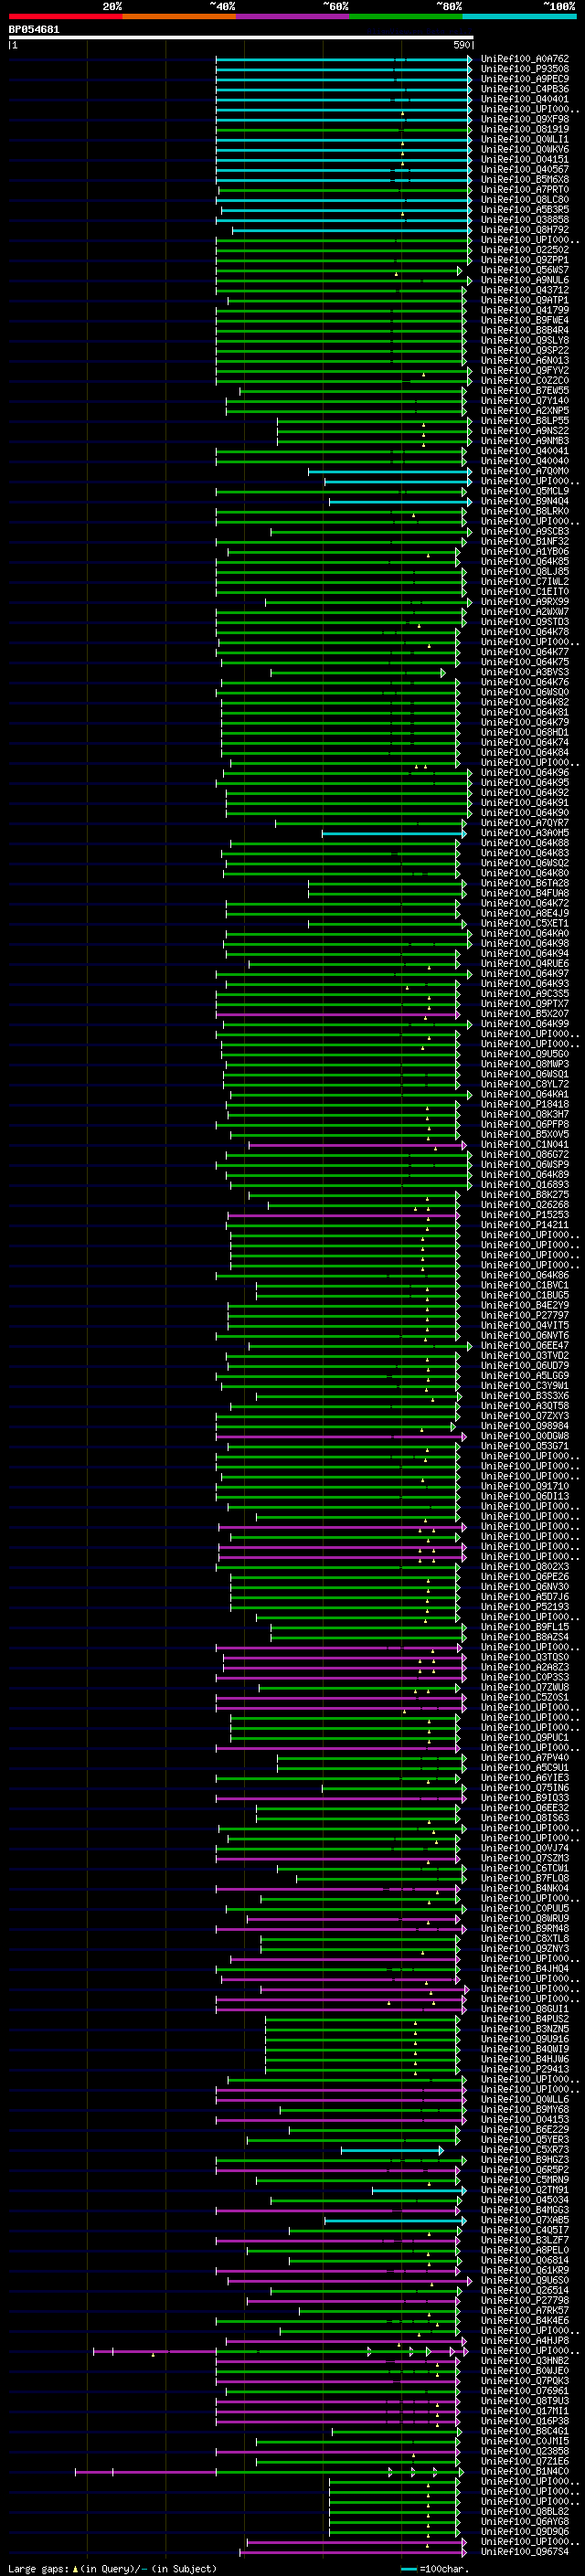Open hit UniRef100_Q9XF98
This screenshot has width=585, height=2576.
525,119
